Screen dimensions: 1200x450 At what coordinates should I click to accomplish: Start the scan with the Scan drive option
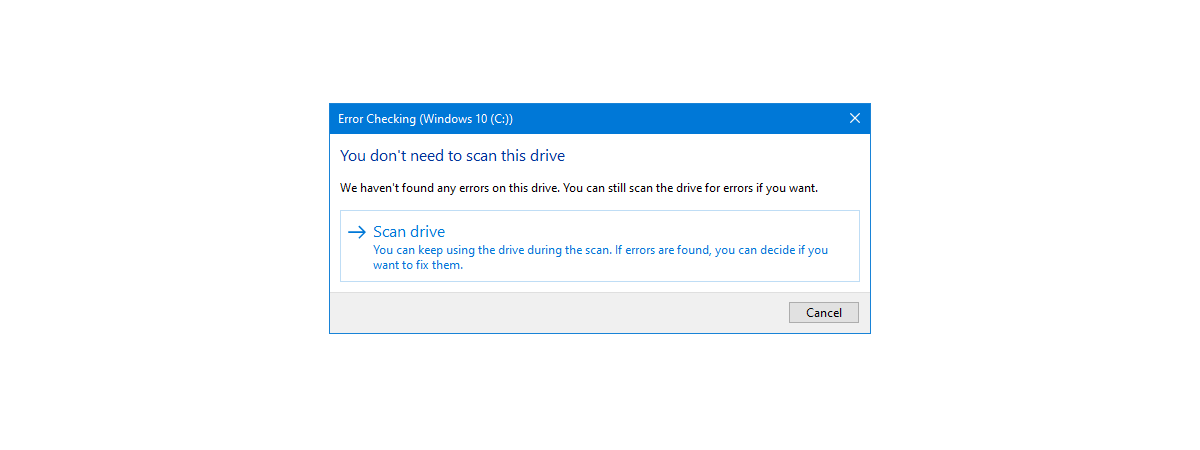(x=599, y=245)
